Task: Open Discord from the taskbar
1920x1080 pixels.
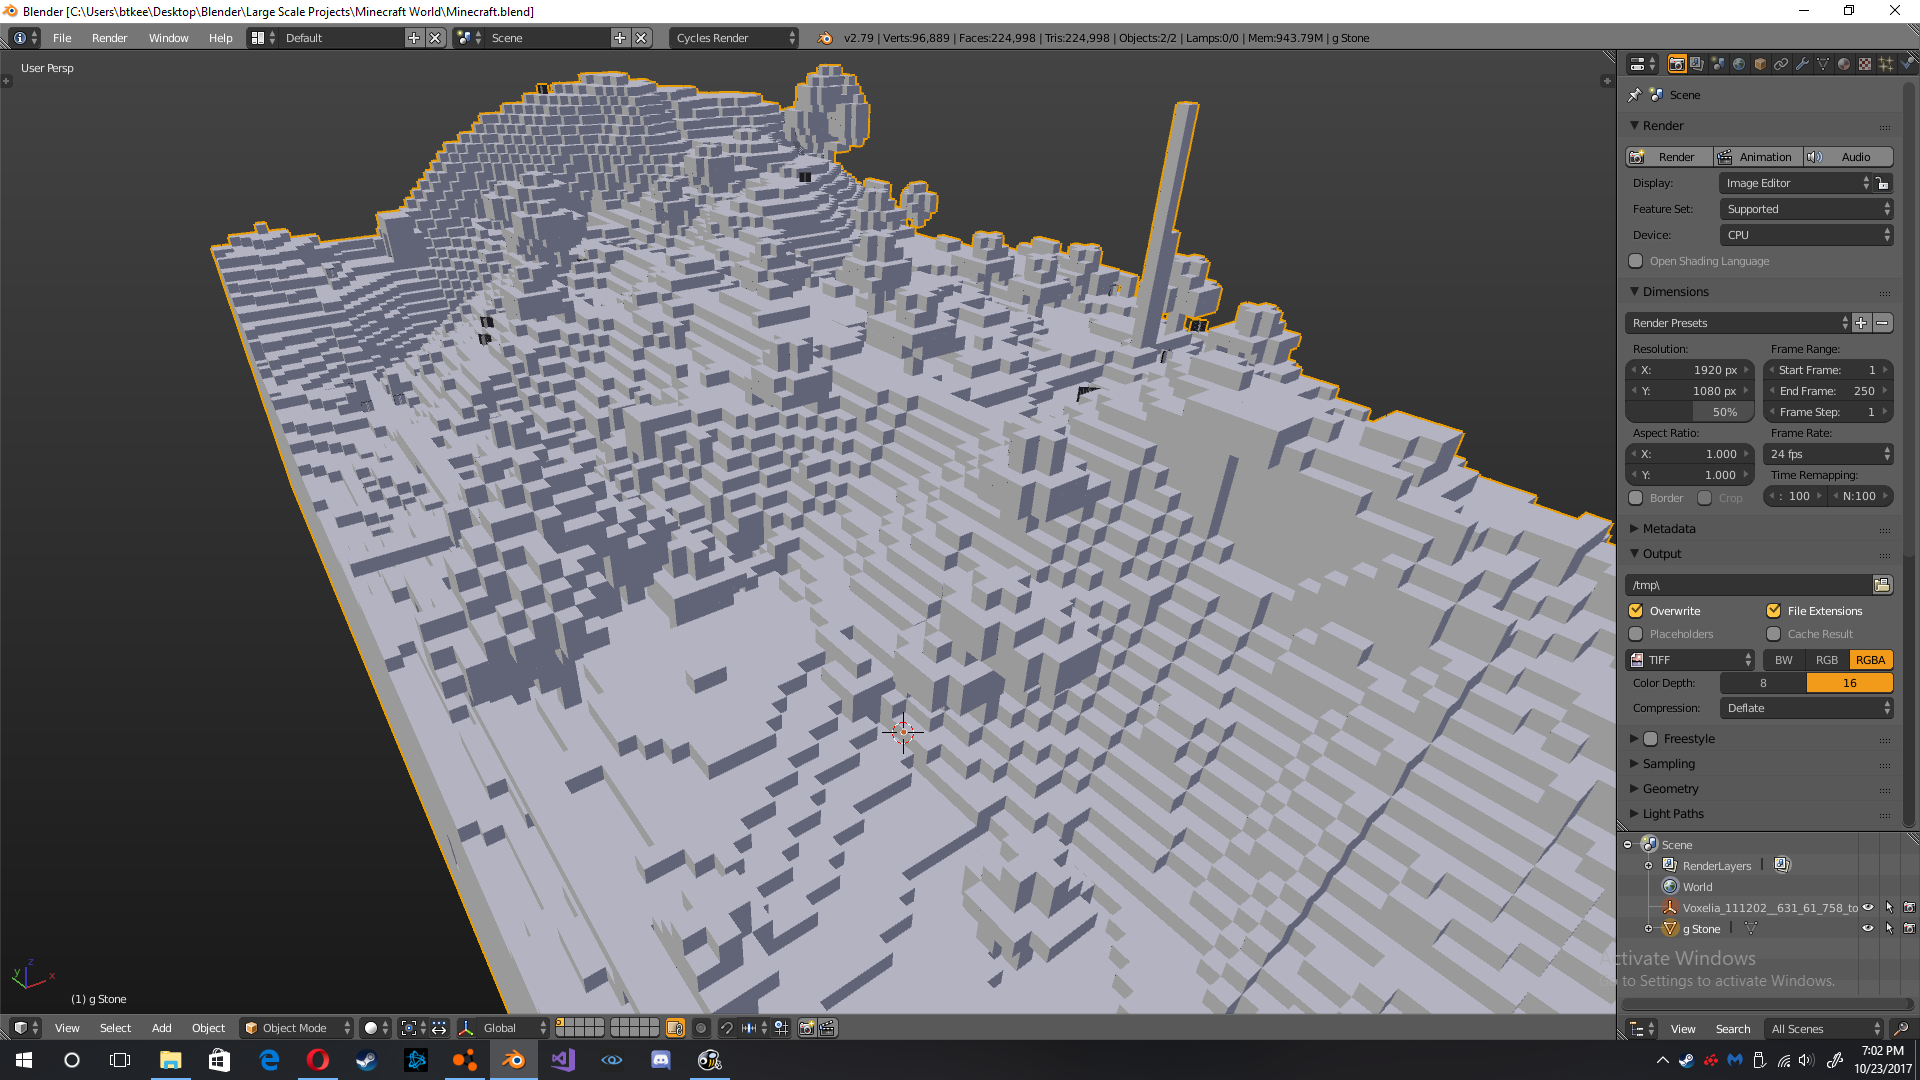Action: (x=661, y=1060)
